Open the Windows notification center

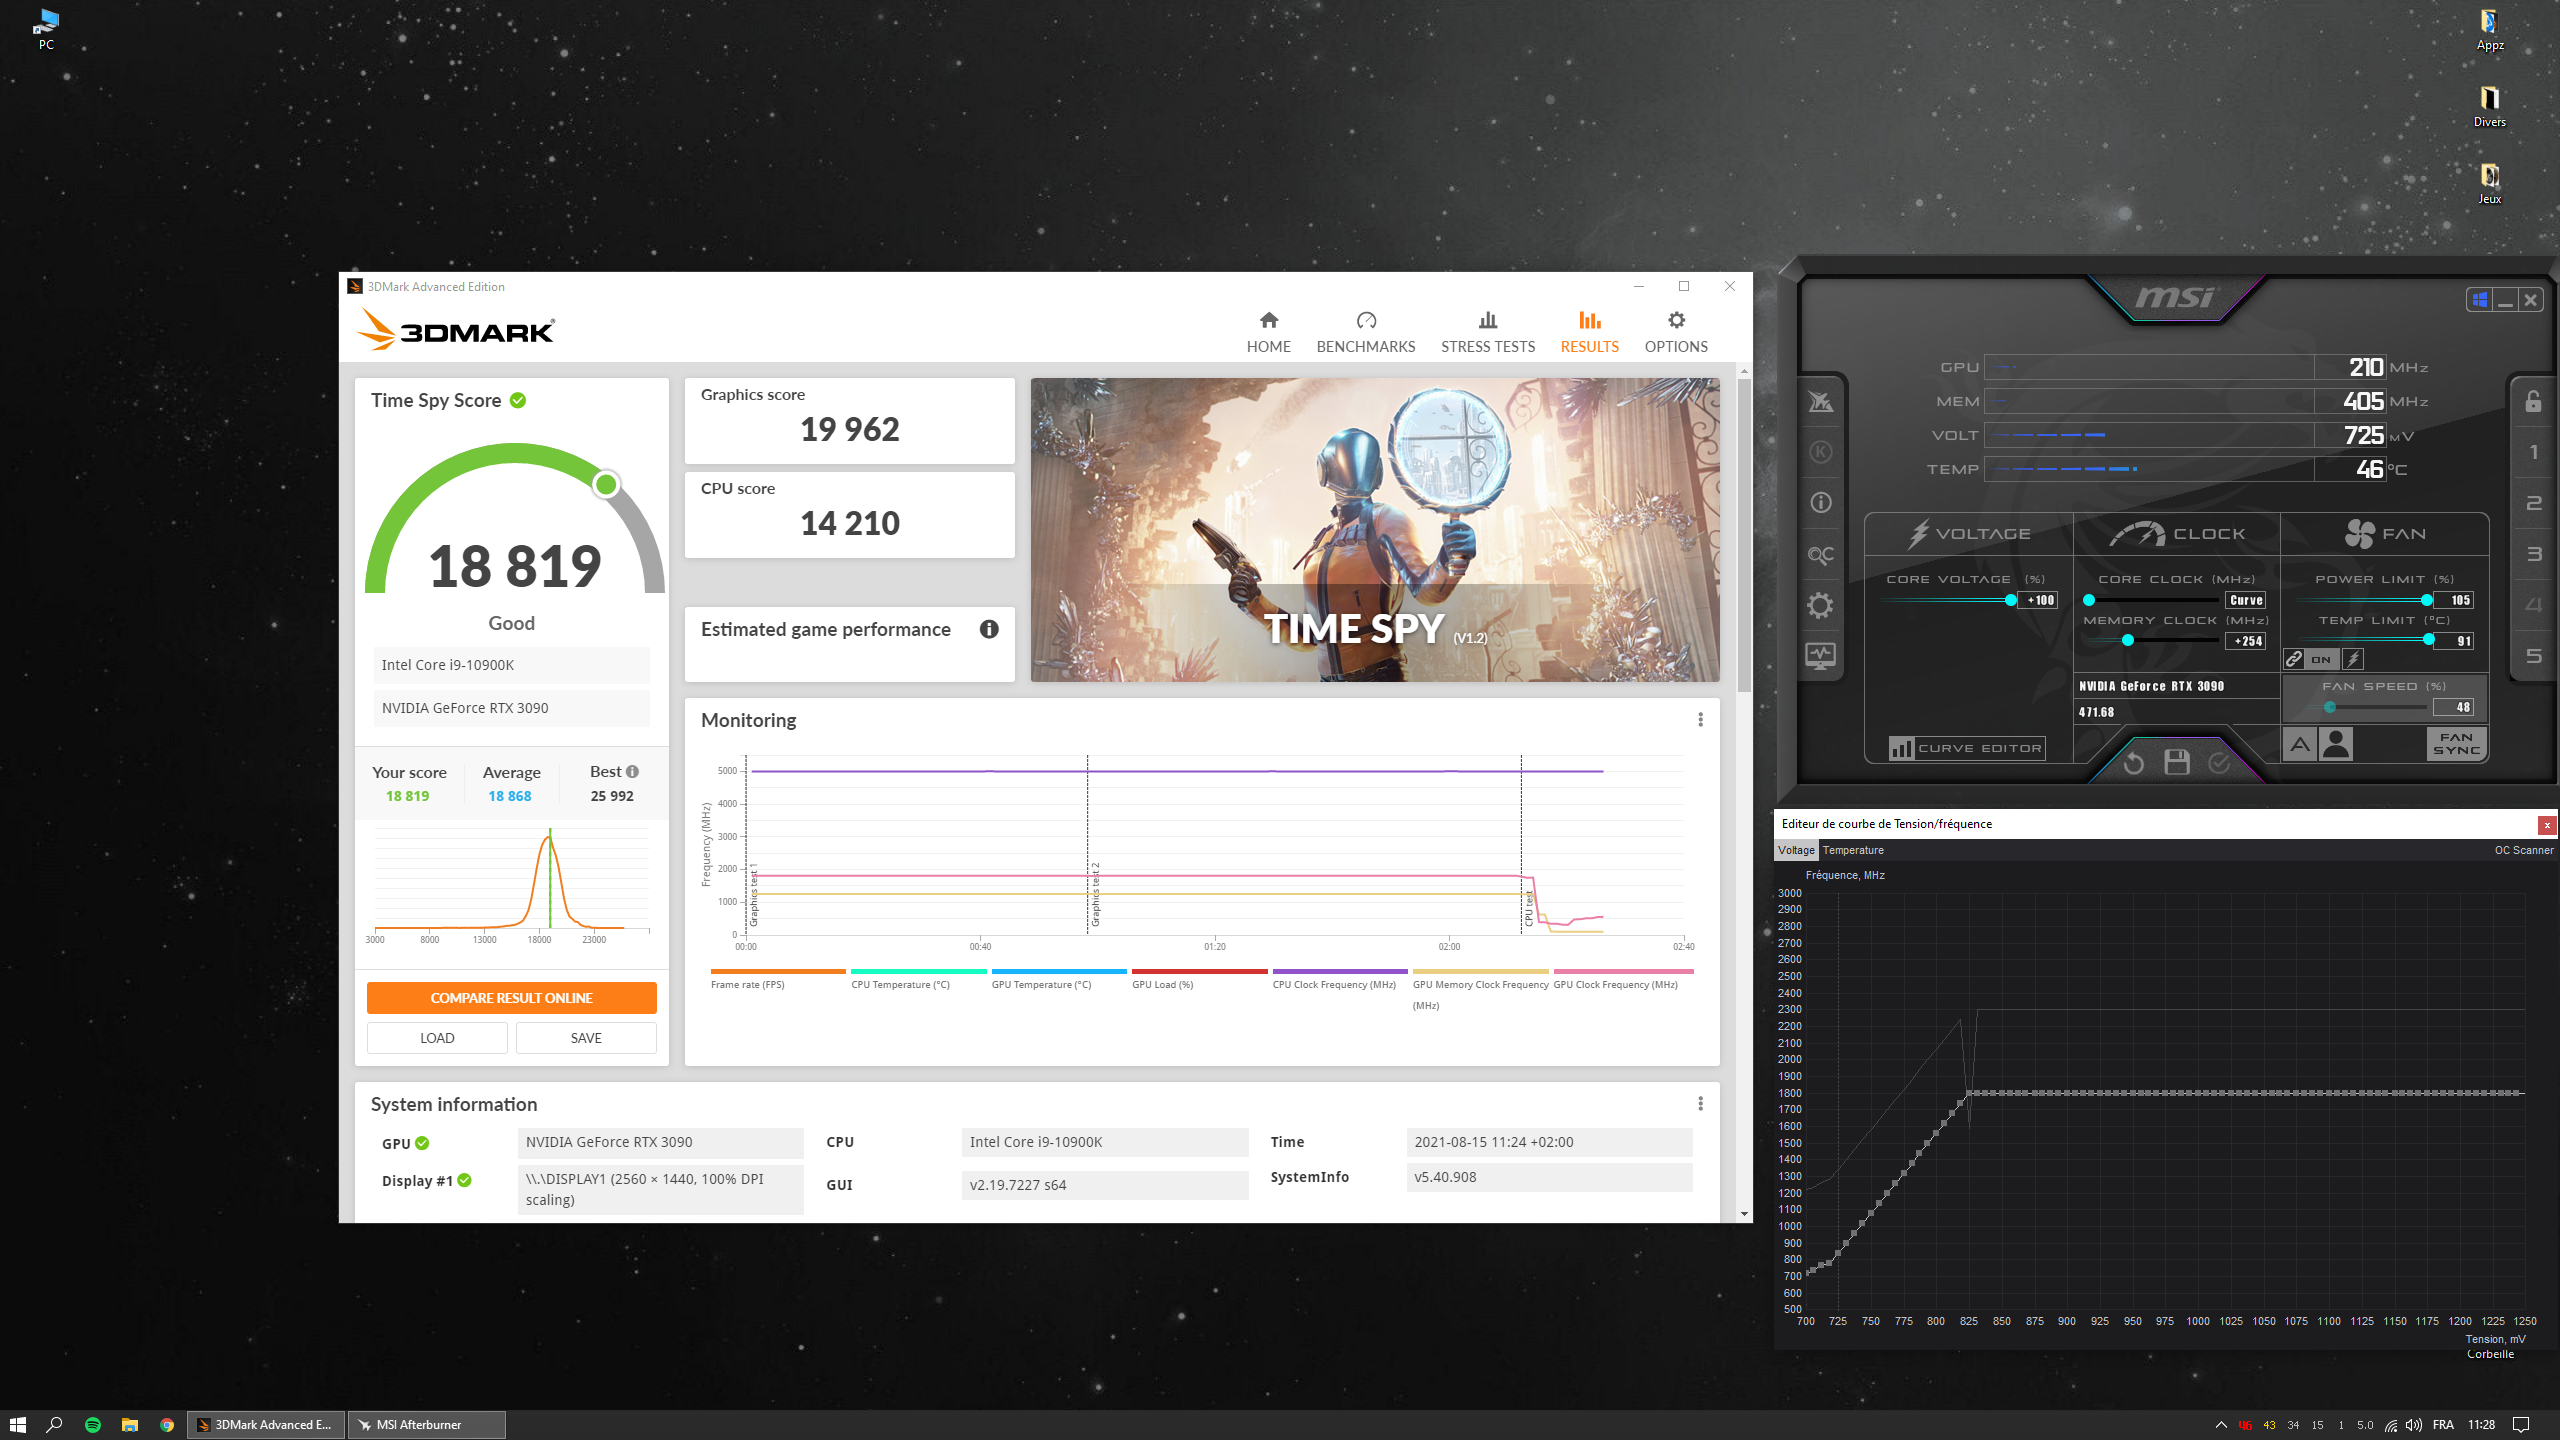point(2521,1425)
